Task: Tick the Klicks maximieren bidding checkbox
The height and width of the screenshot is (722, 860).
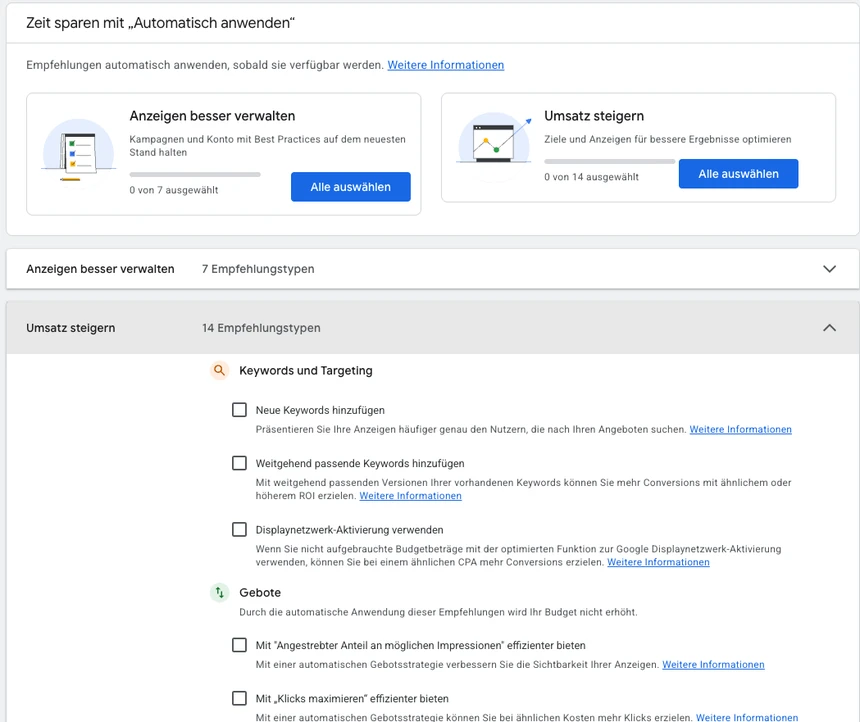Action: 239,698
